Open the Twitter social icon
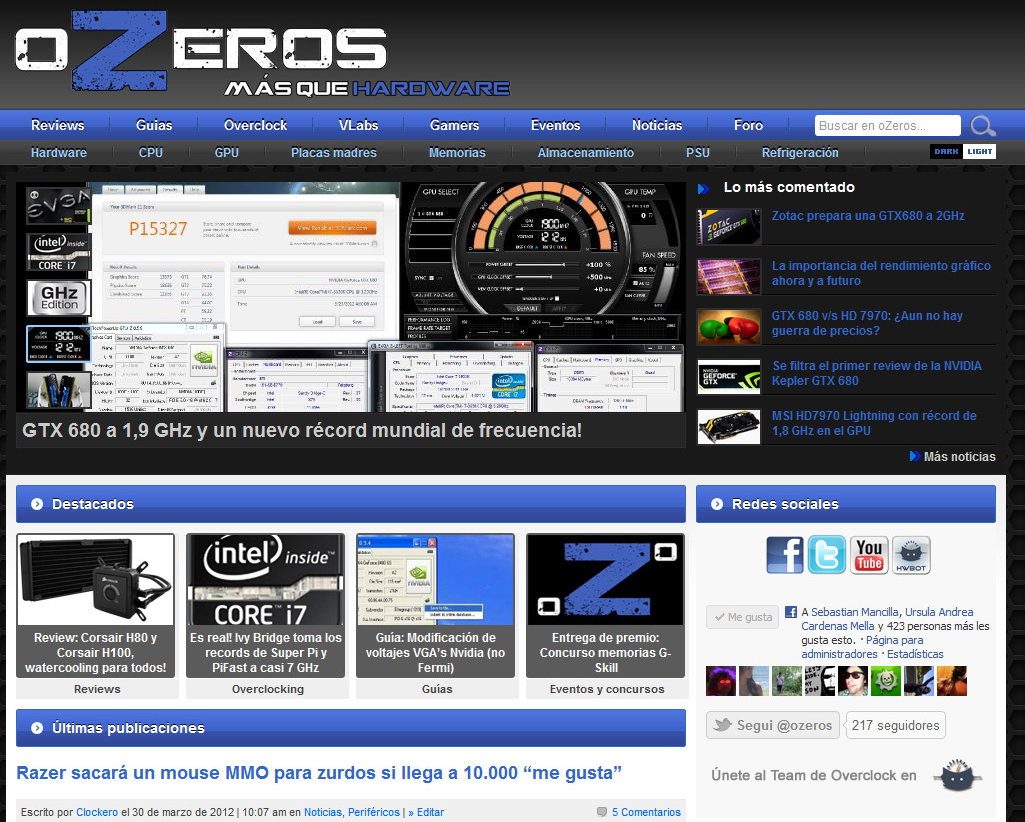This screenshot has width=1025, height=822. point(826,555)
